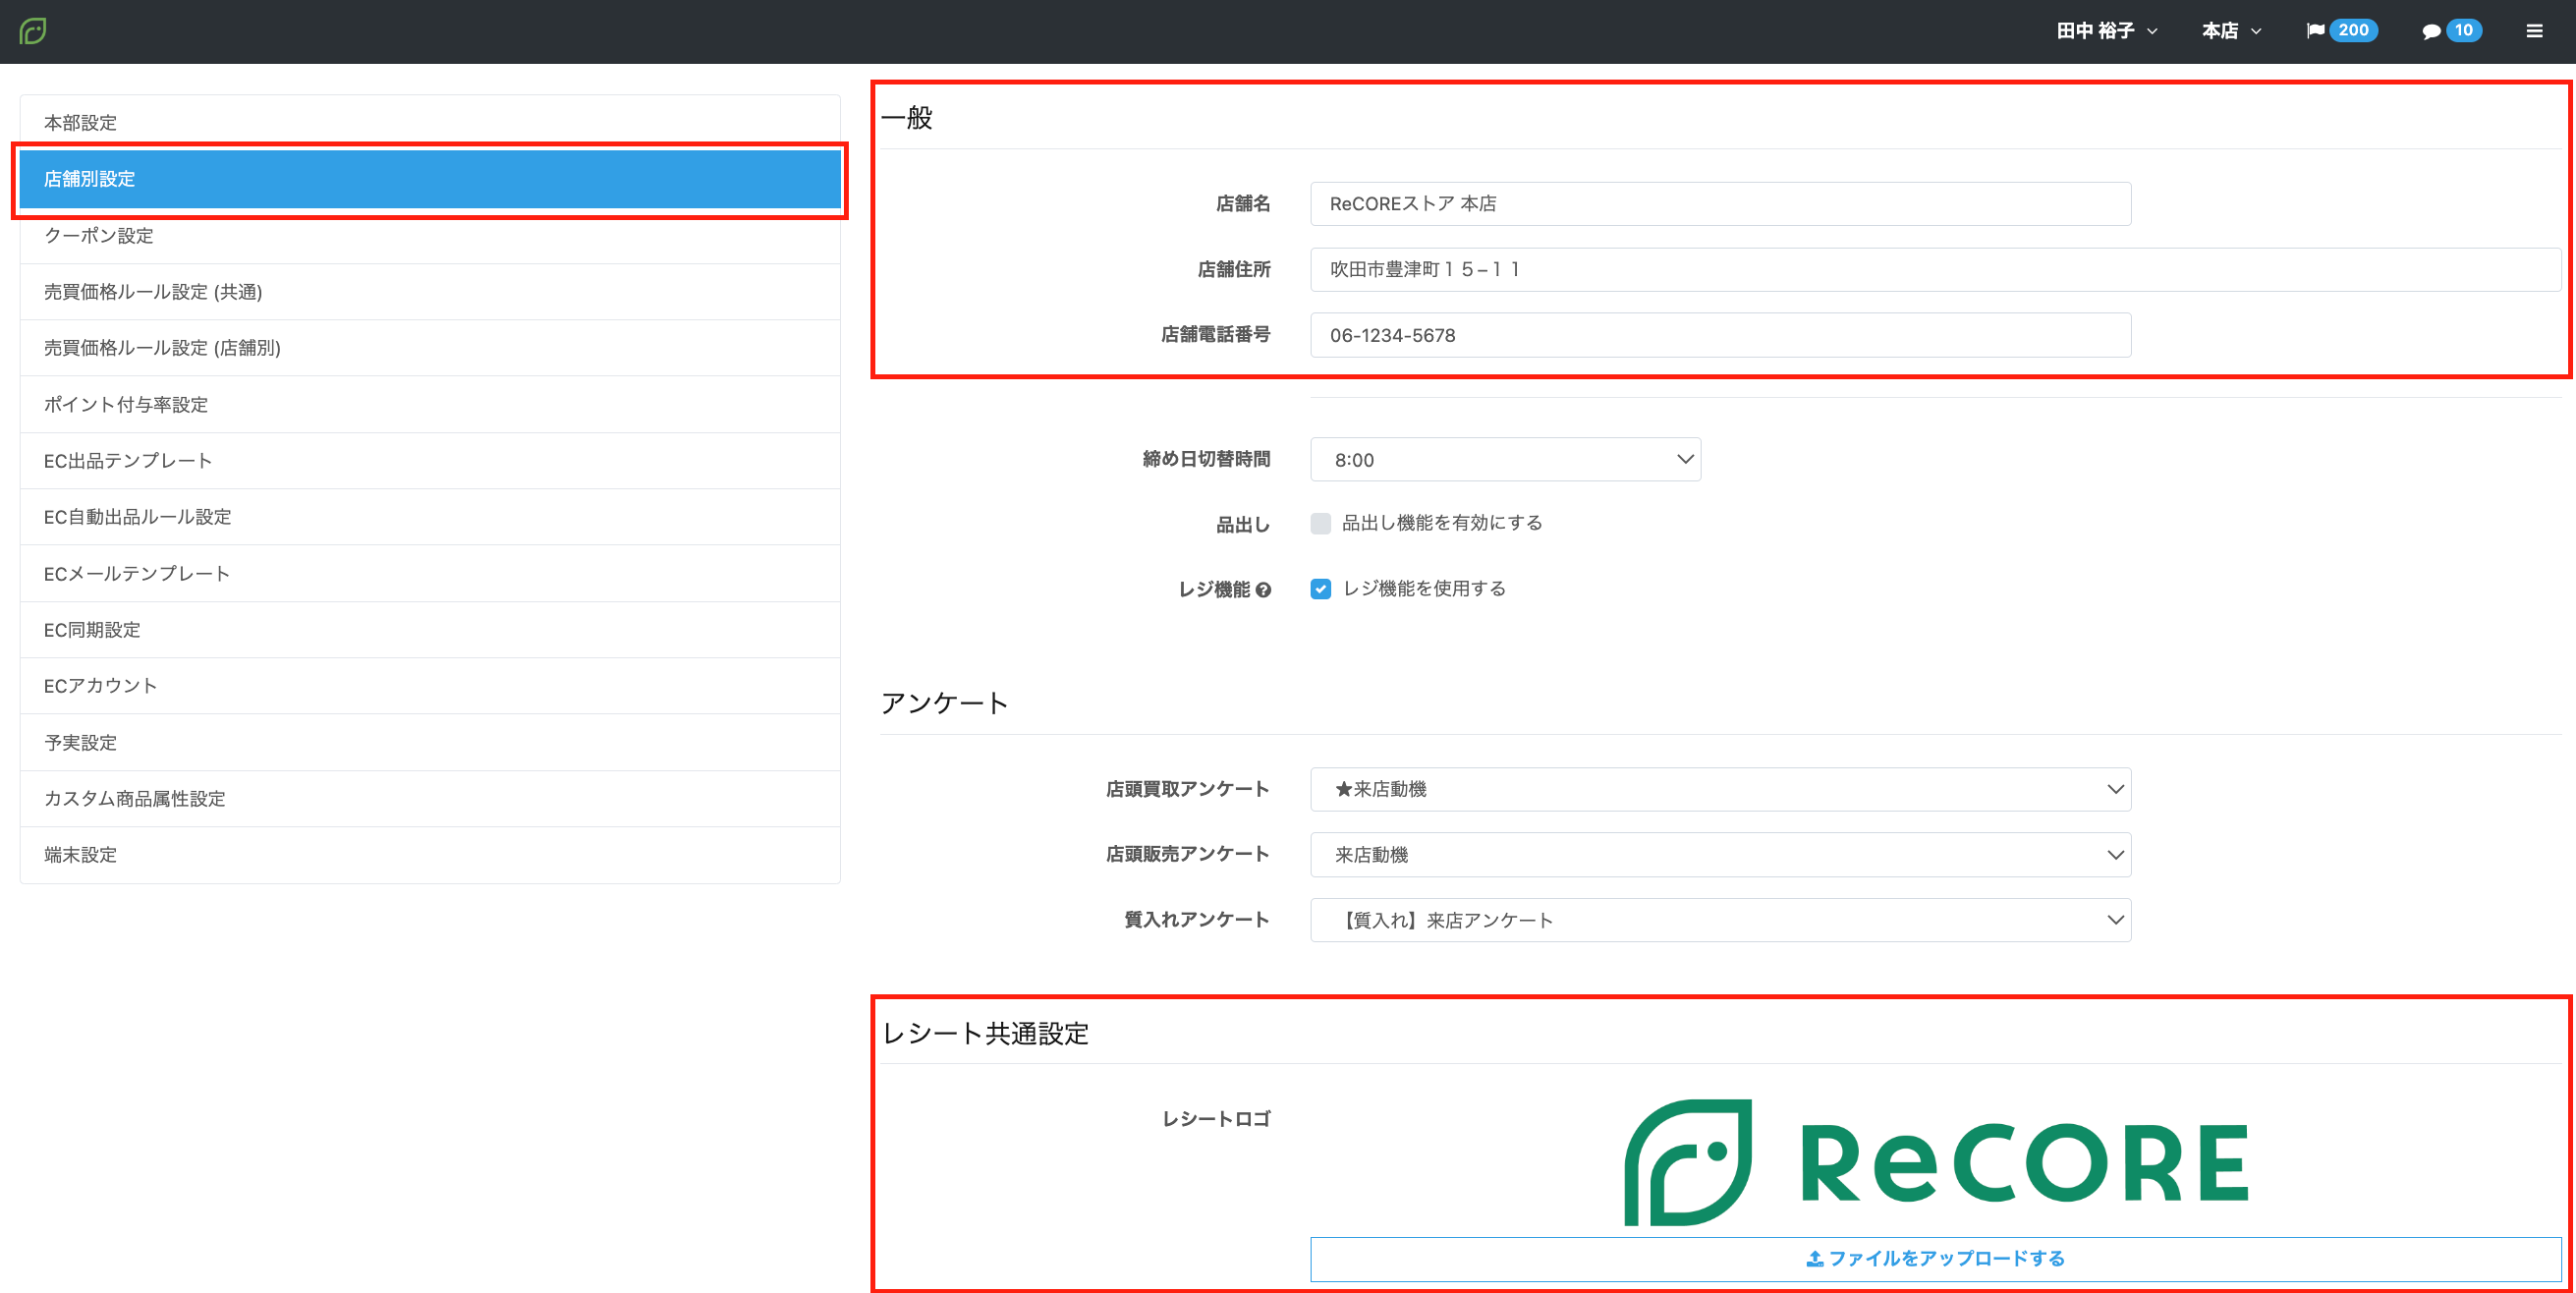Image resolution: width=2576 pixels, height=1293 pixels.
Task: Open the 店頭買取アンケート dropdown
Action: pos(1720,789)
